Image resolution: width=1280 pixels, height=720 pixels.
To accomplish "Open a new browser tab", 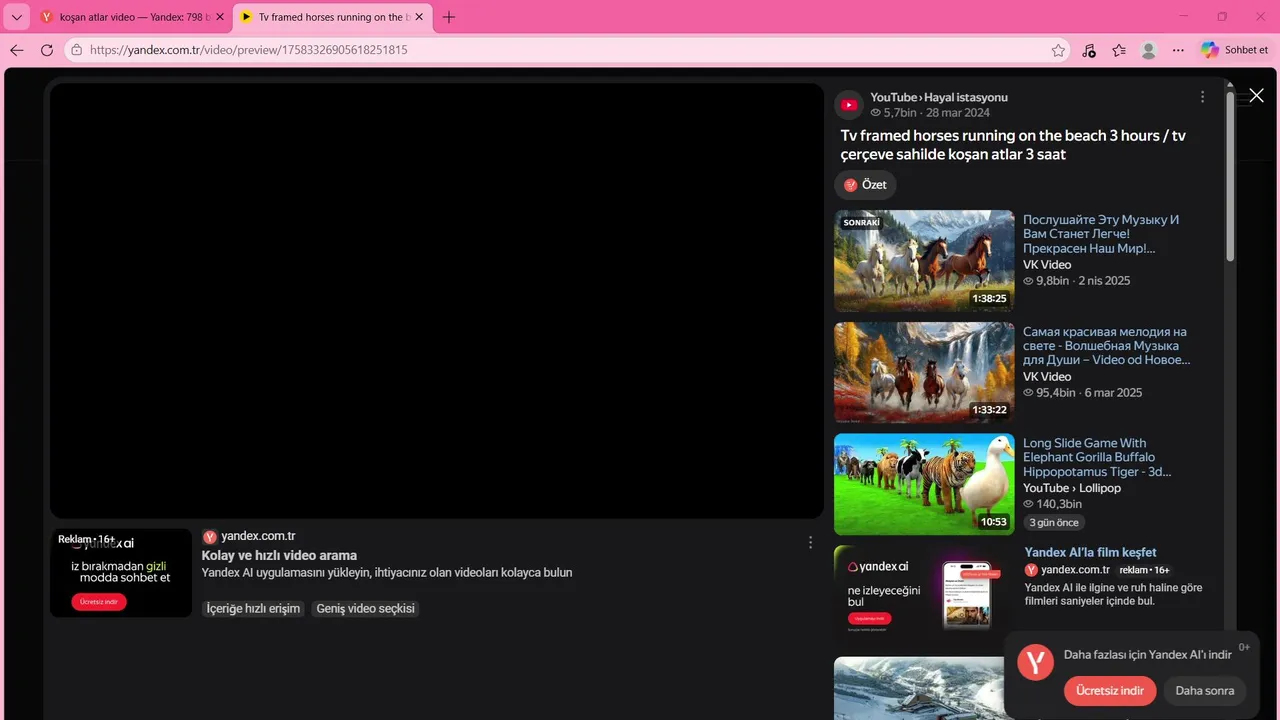I will point(449,17).
